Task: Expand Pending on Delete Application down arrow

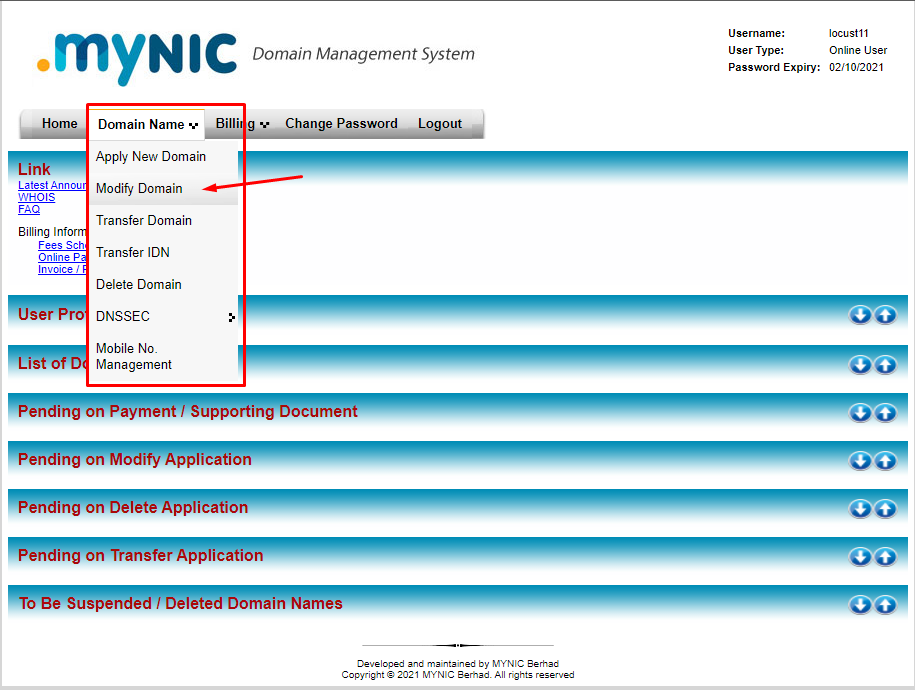Action: (x=860, y=508)
